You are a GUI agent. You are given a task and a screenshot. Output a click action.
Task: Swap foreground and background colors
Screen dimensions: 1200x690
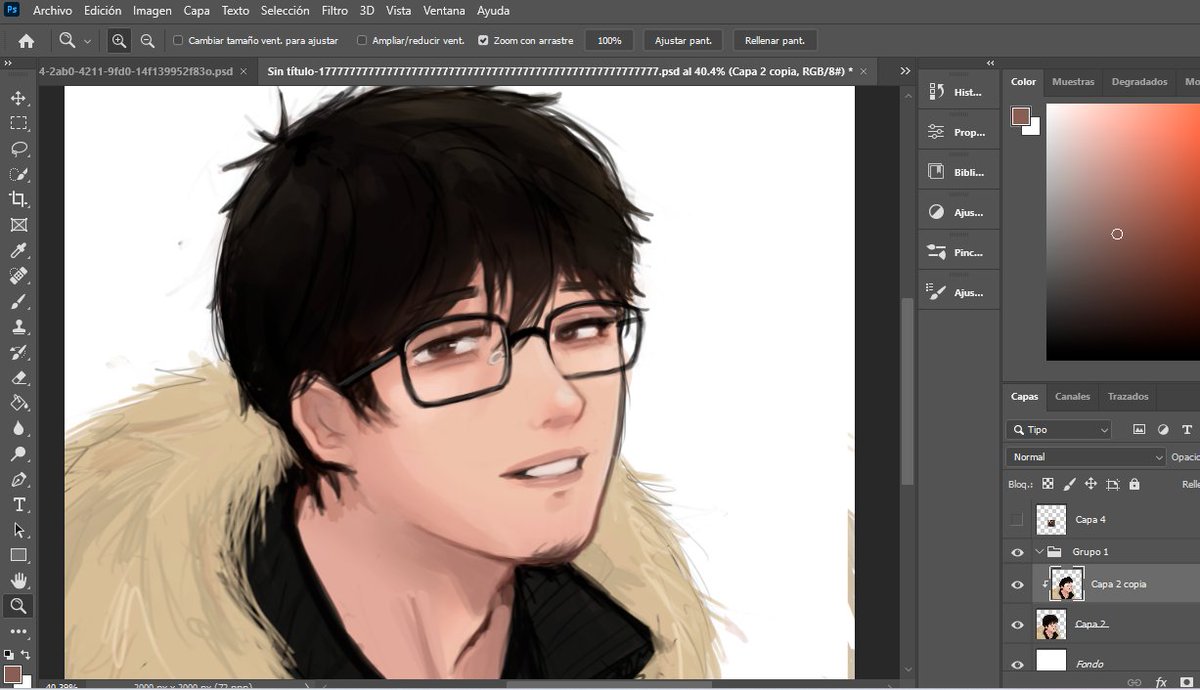[25, 655]
